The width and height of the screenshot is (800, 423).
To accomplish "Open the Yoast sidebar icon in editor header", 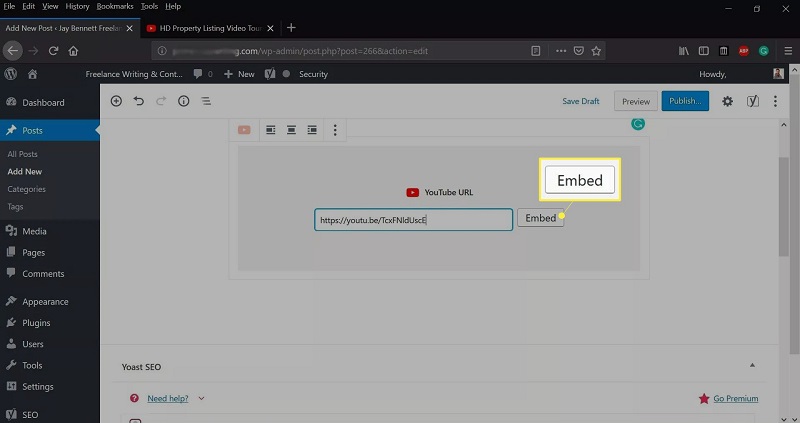I will (x=753, y=101).
